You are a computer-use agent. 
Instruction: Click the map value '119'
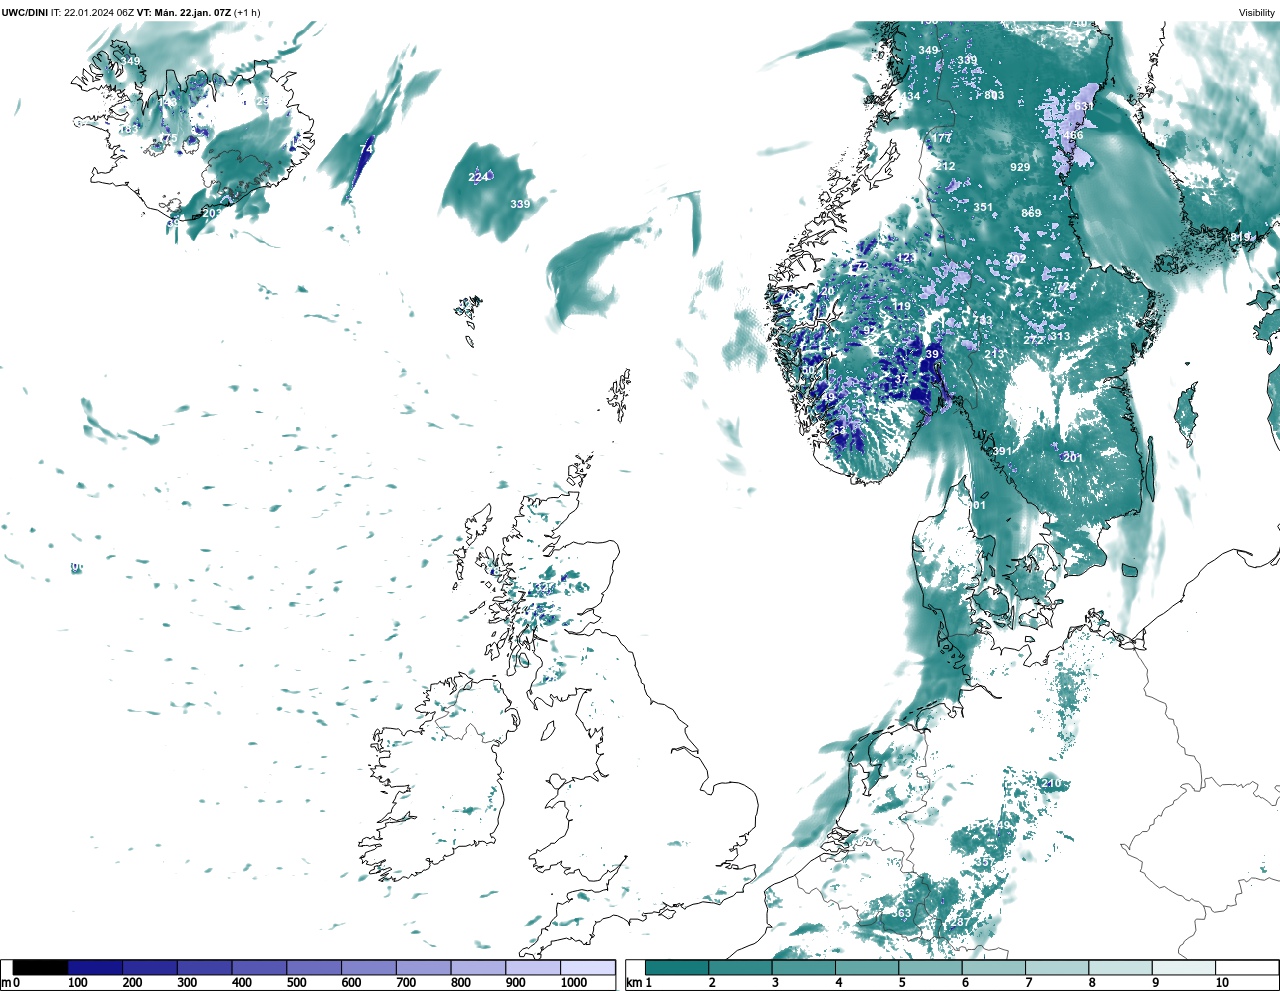pyautogui.click(x=901, y=307)
